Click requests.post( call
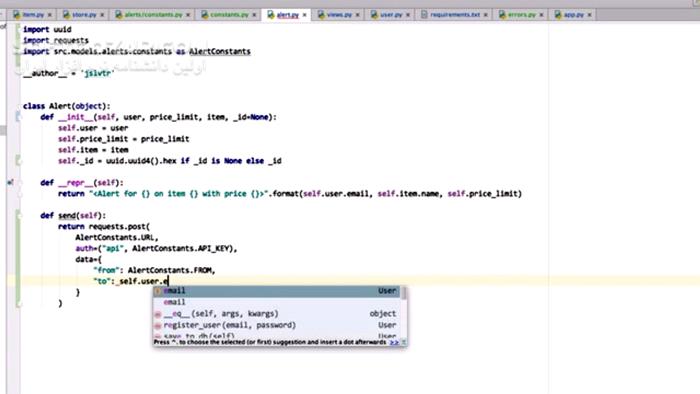 point(119,227)
